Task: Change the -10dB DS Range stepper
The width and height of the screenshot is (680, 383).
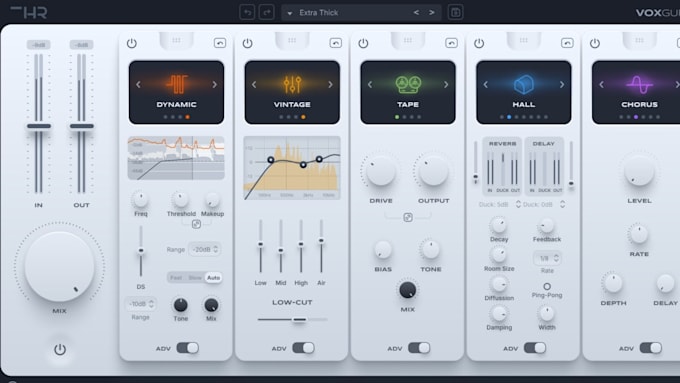Action: [x=141, y=304]
